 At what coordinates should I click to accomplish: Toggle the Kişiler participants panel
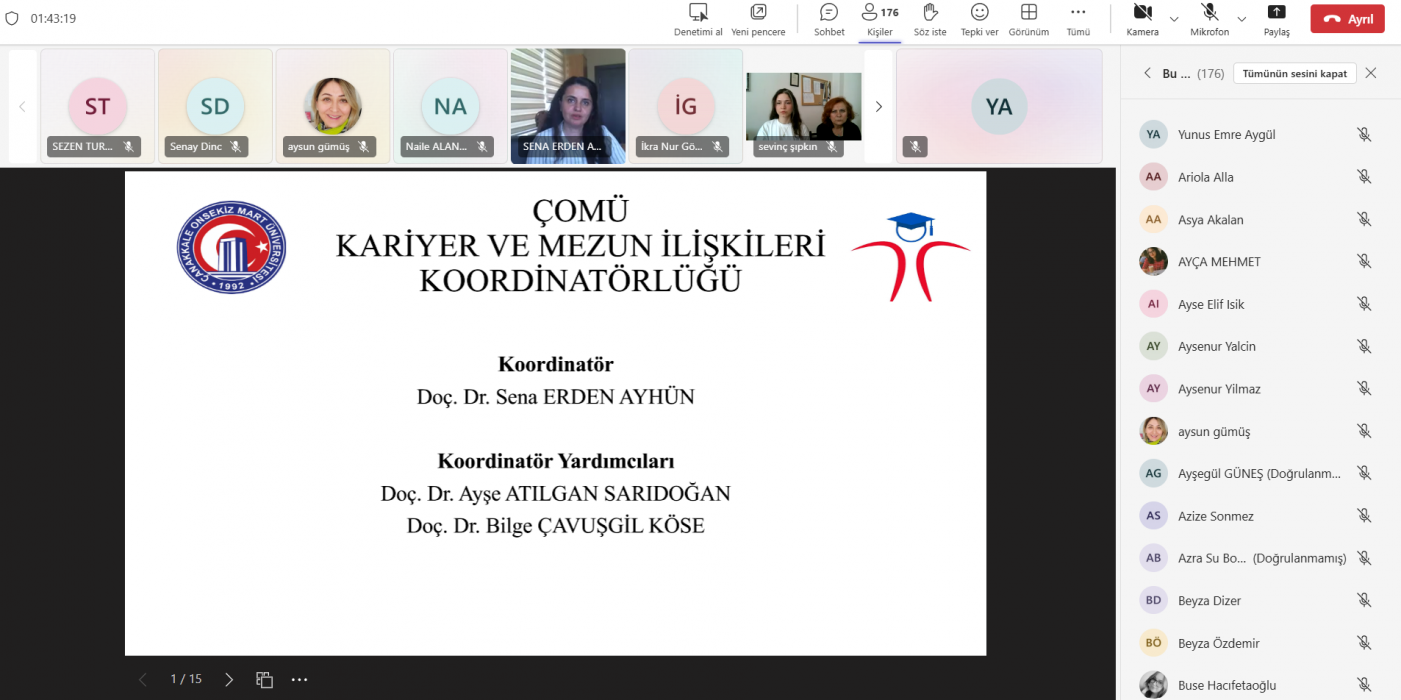coord(880,20)
